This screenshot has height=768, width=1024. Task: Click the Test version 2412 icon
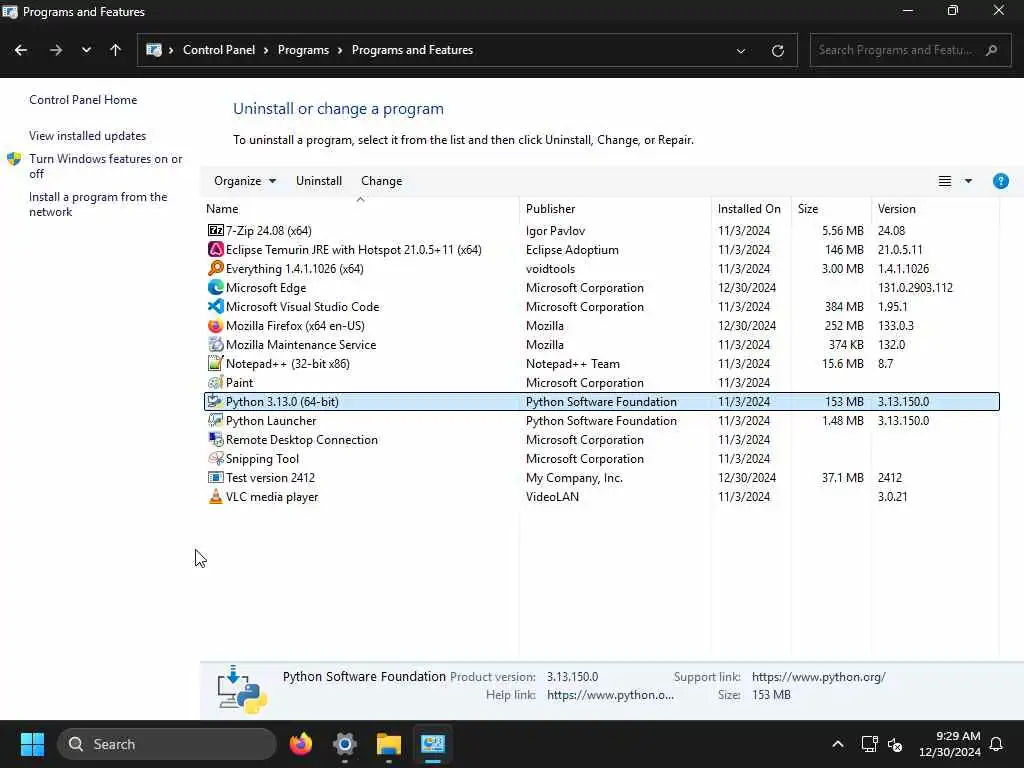(215, 477)
